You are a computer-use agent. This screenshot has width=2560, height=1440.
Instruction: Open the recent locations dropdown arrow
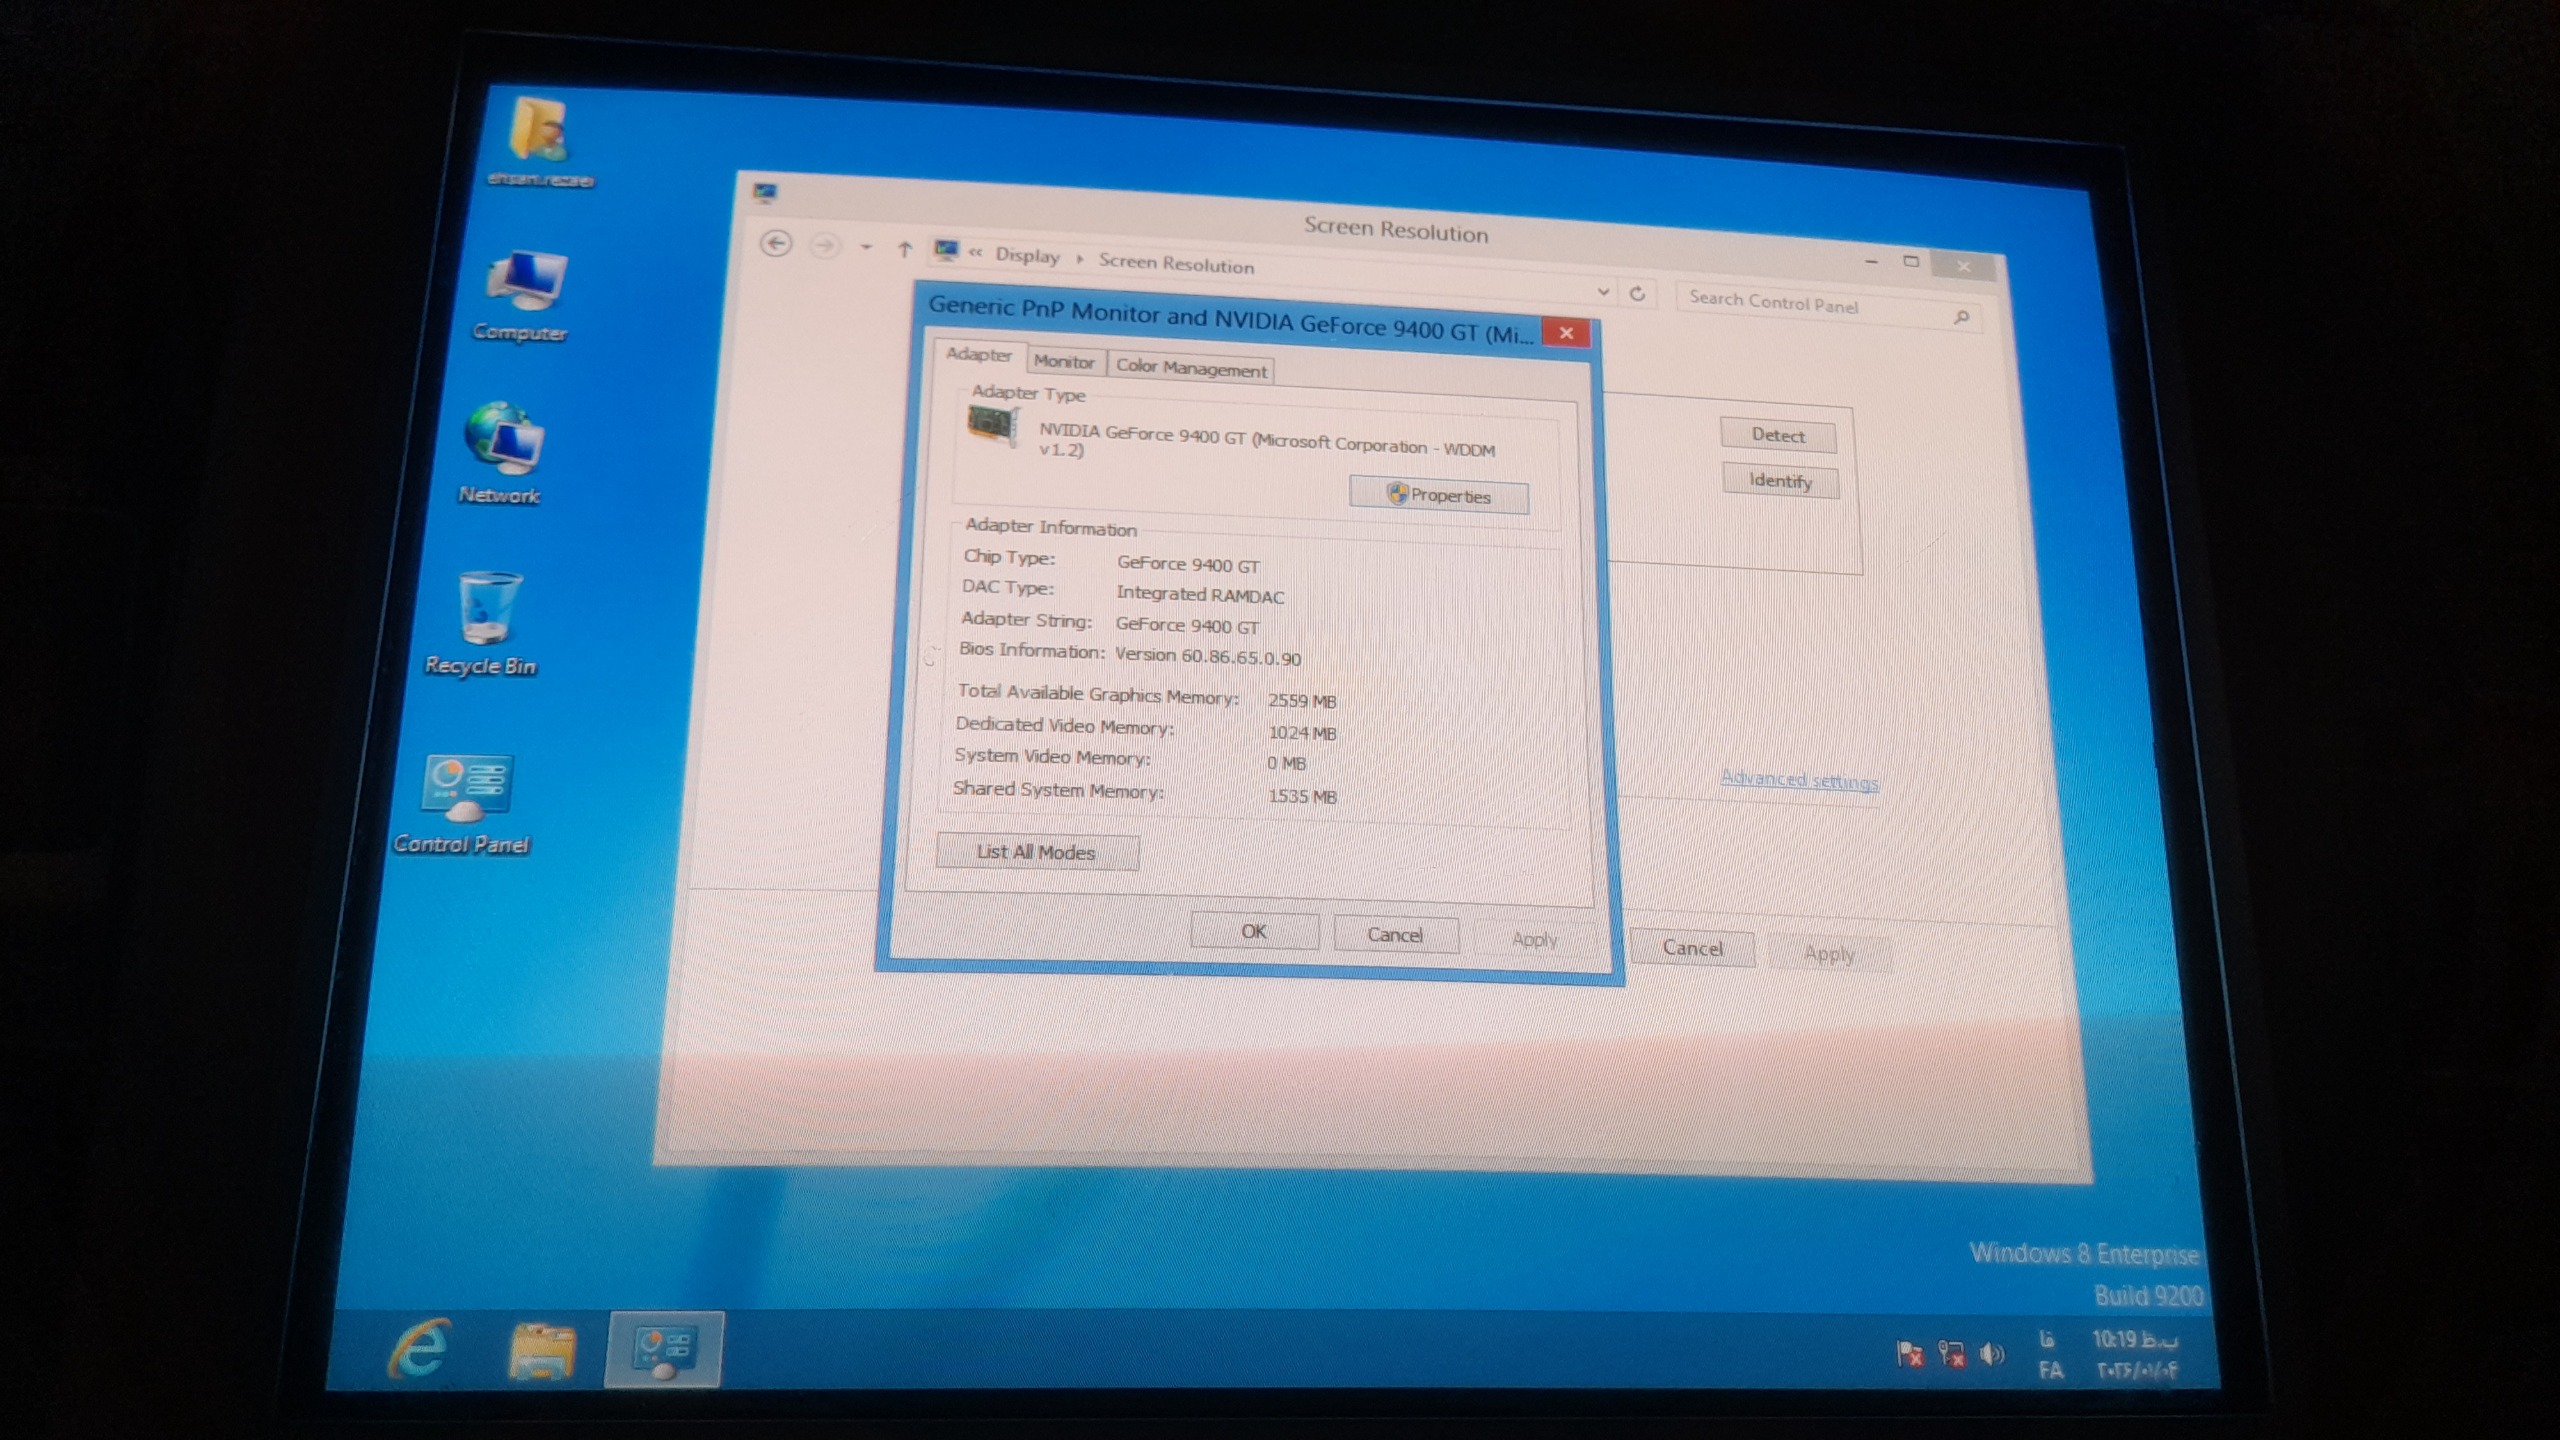[866, 247]
